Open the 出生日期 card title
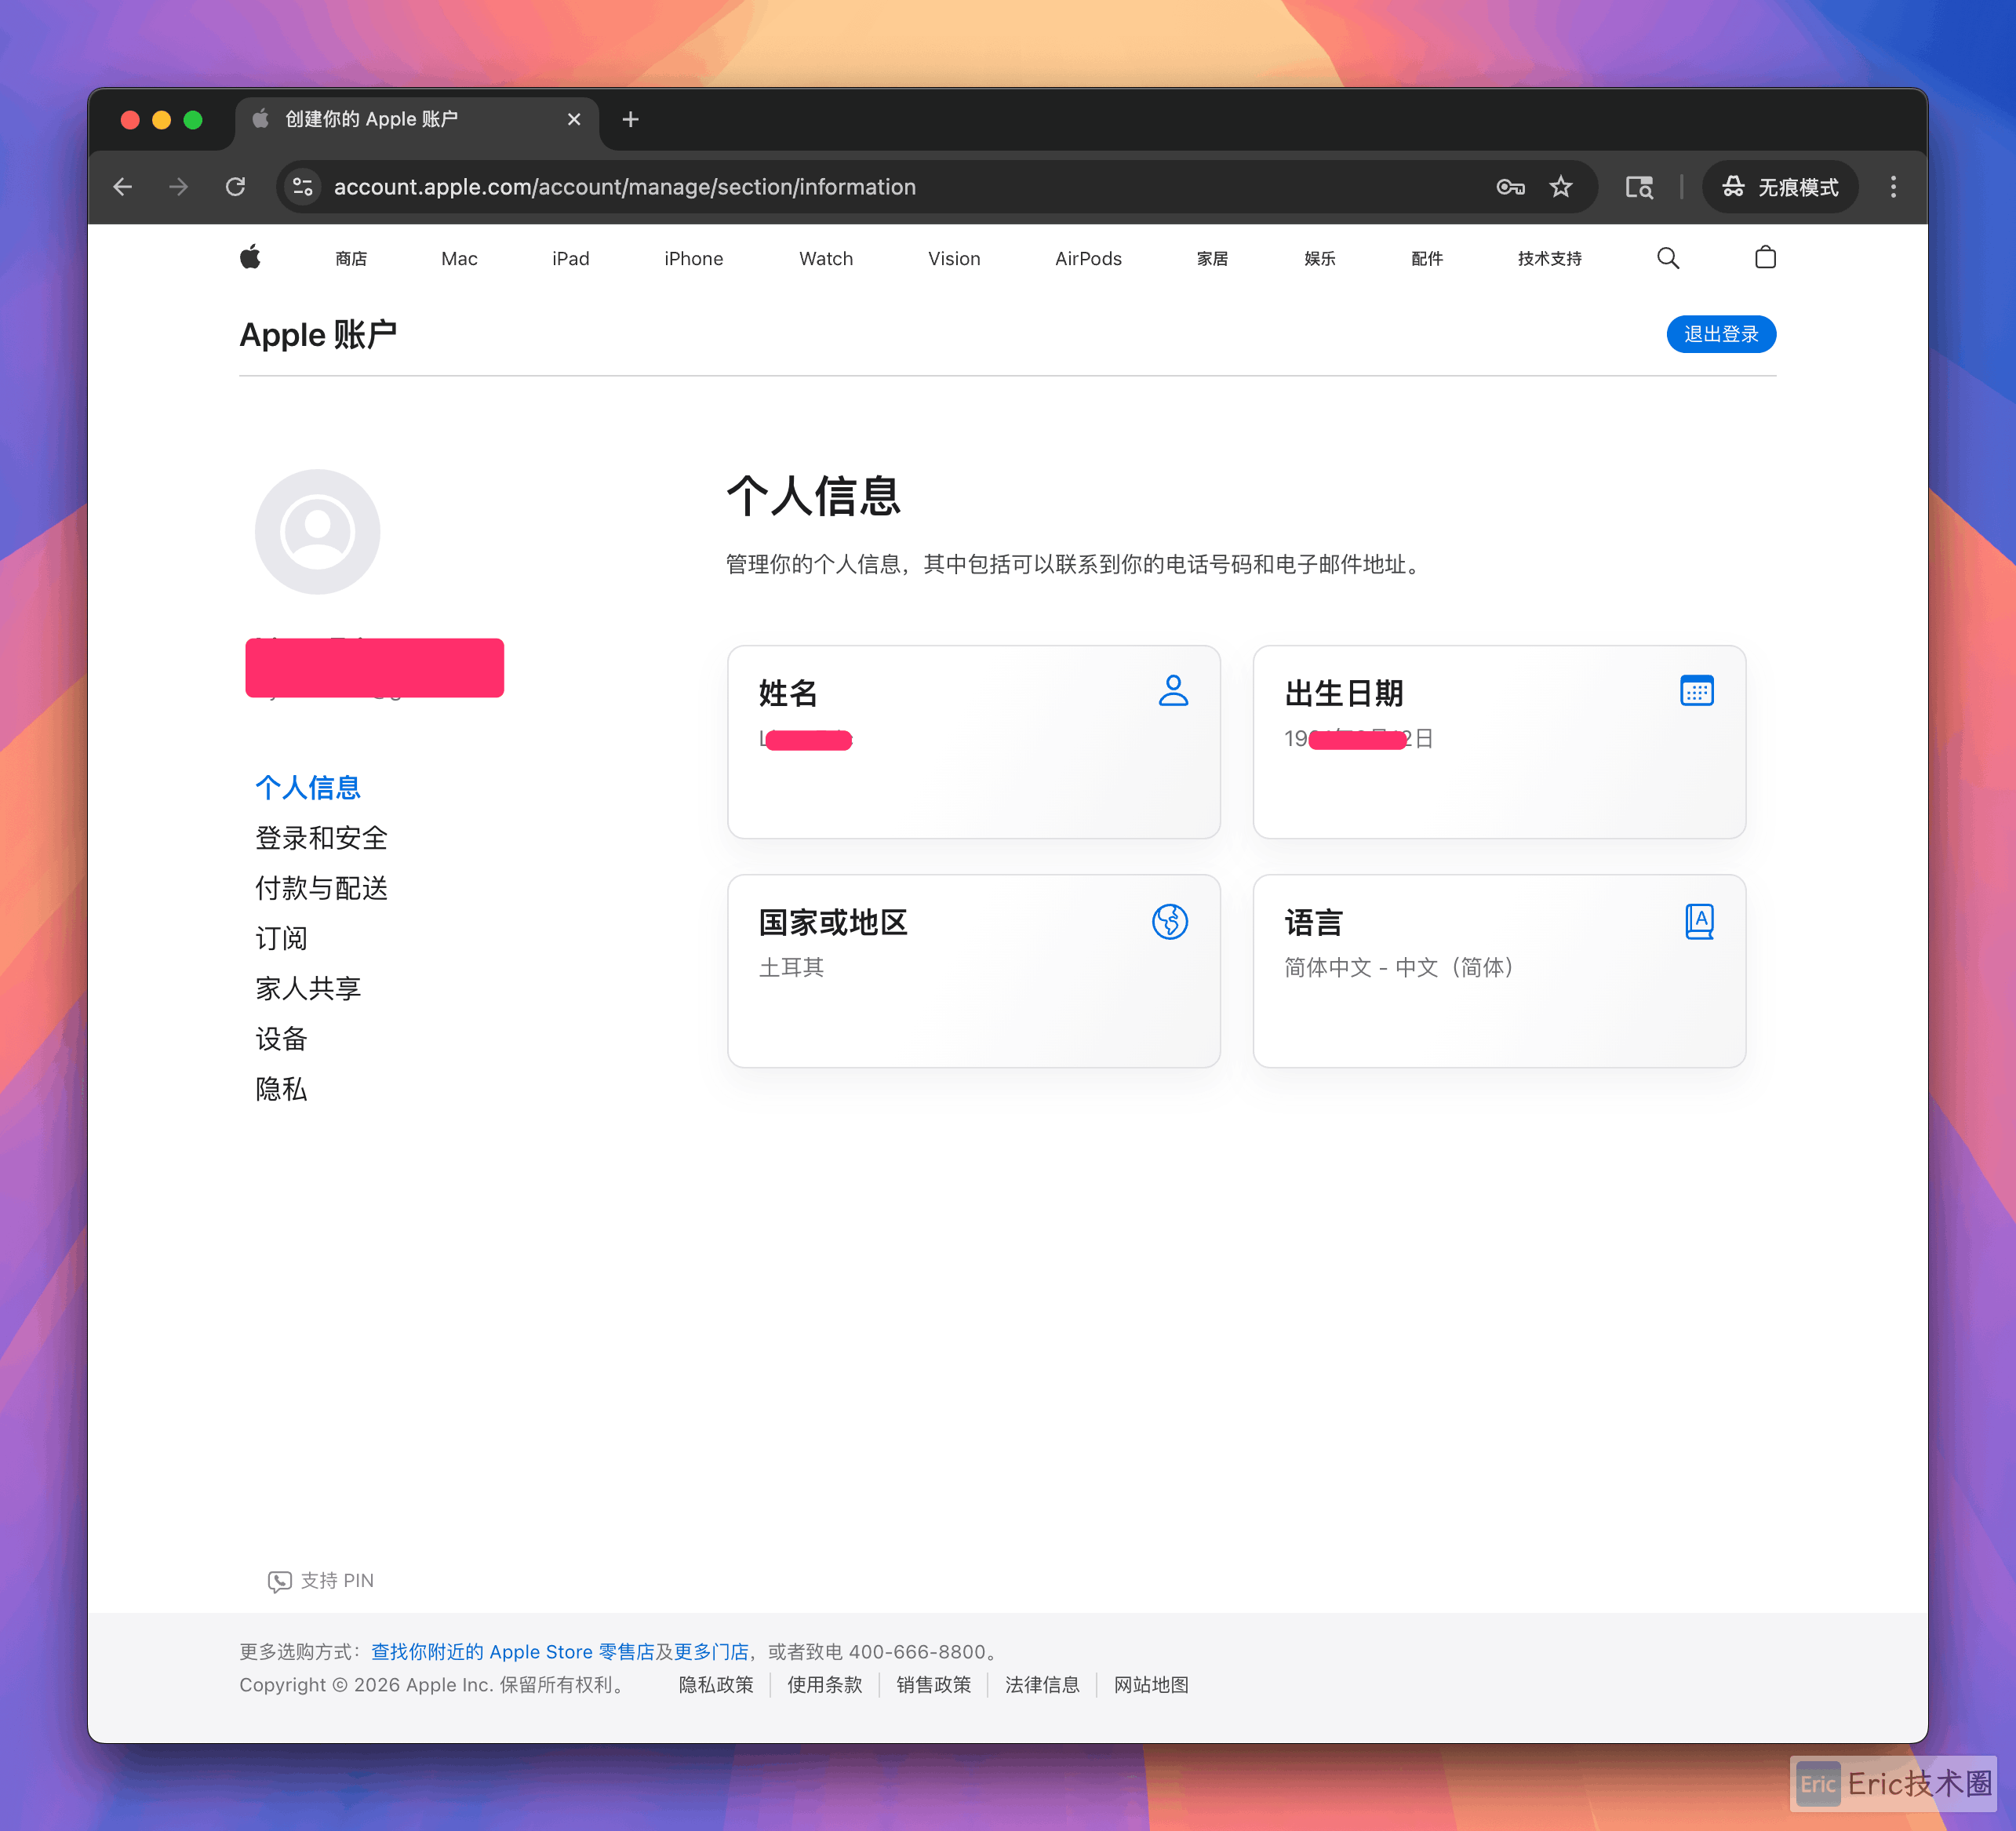Image resolution: width=2016 pixels, height=1831 pixels. point(1344,693)
